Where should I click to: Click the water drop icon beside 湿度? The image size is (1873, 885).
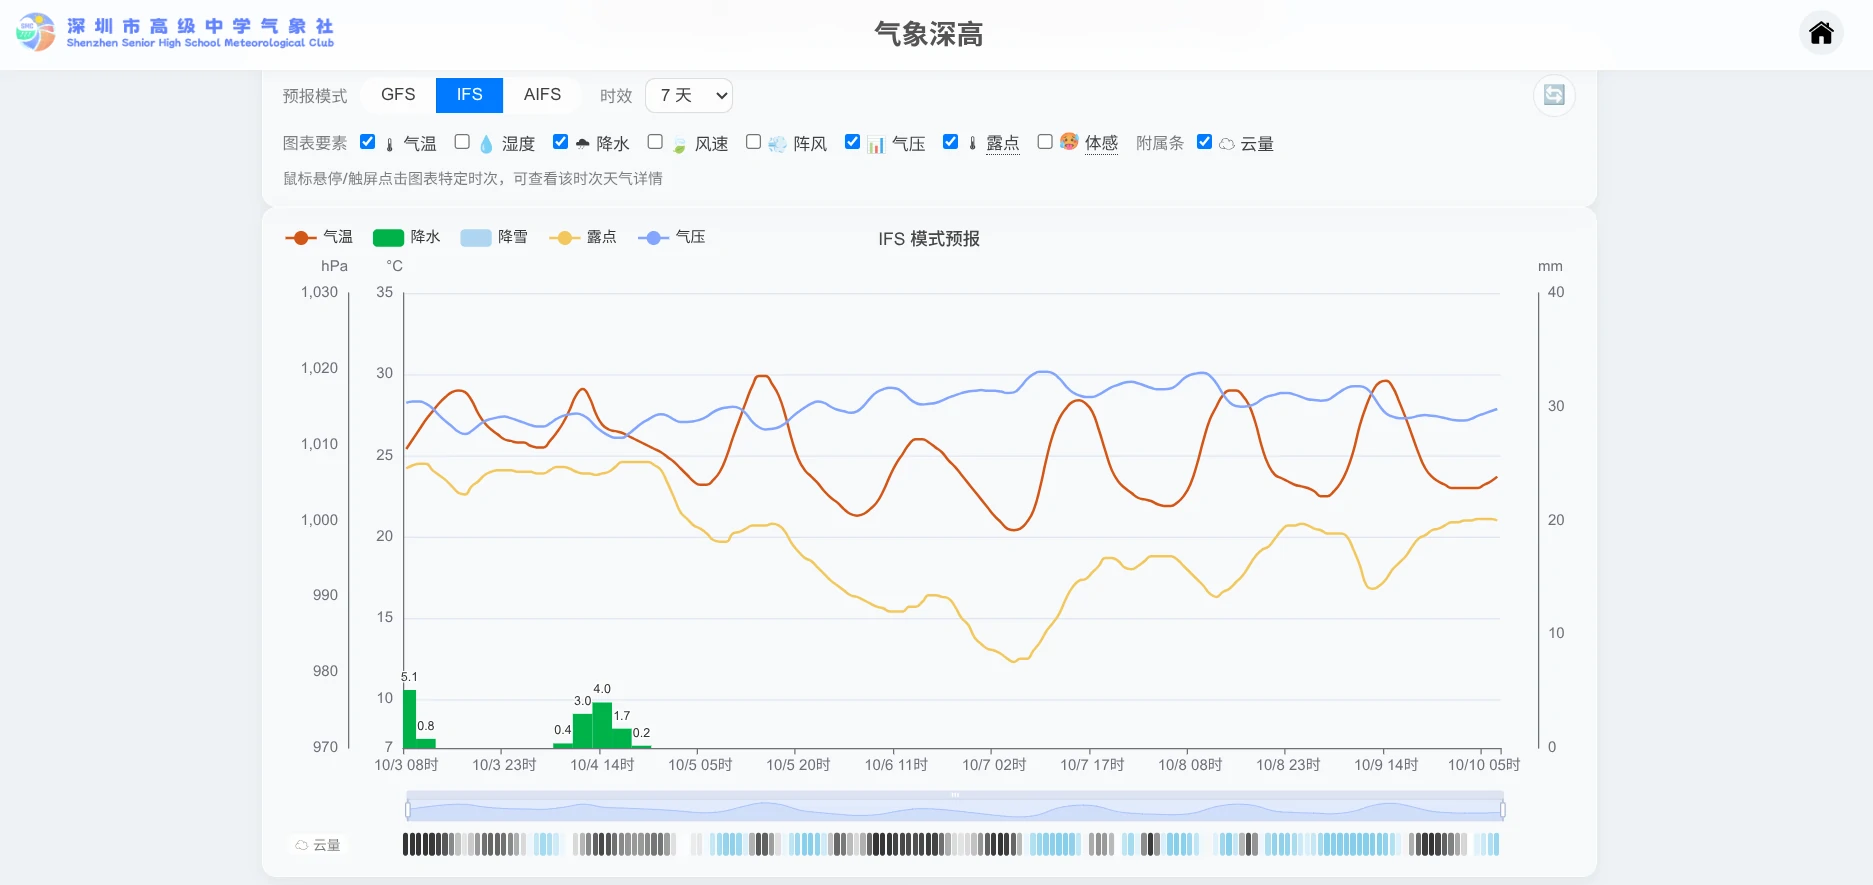click(x=486, y=144)
